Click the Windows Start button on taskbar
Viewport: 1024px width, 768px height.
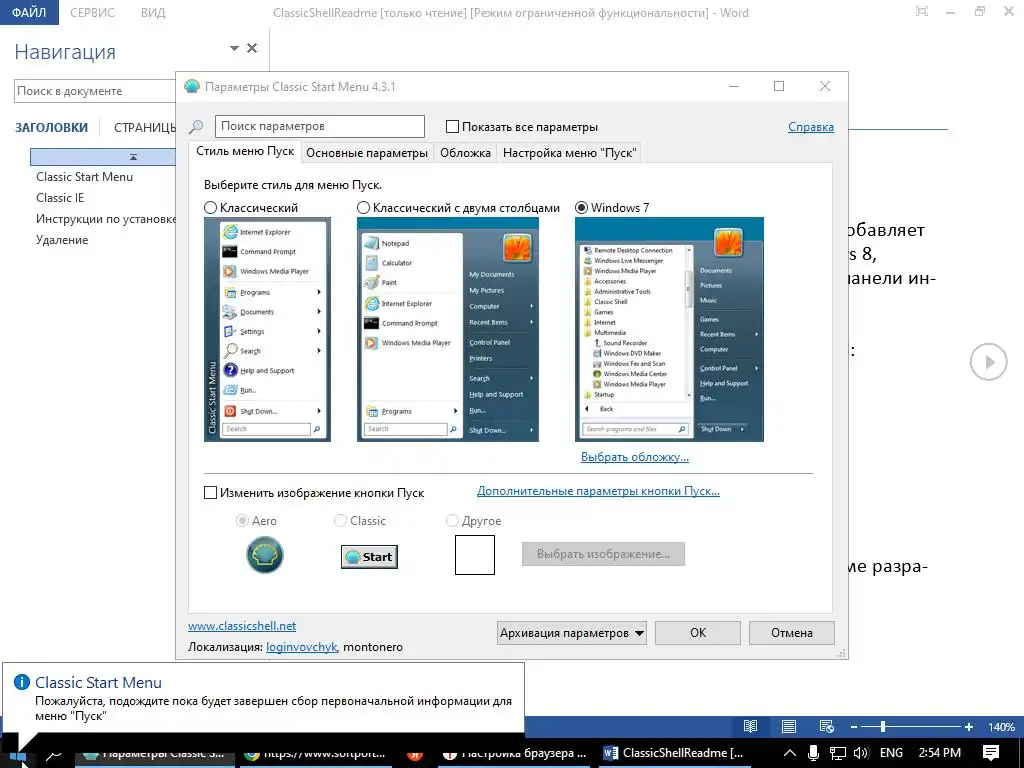[x=18, y=756]
